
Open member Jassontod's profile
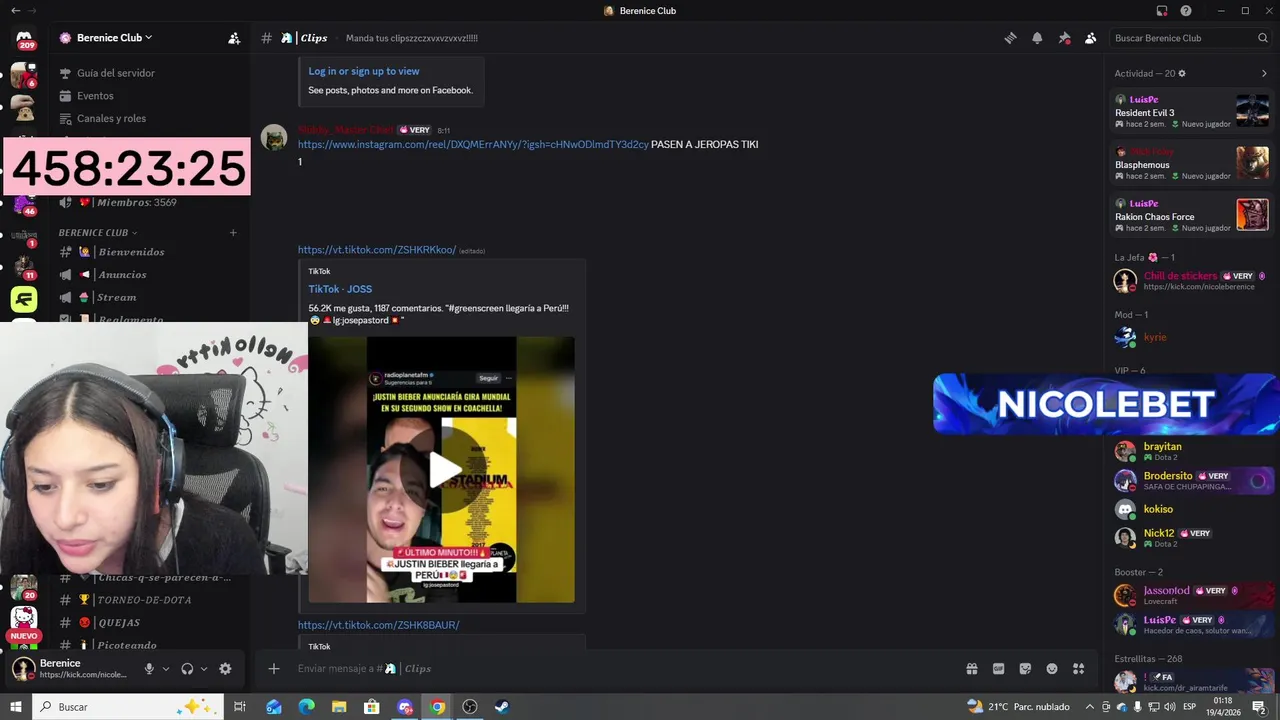coord(1192,595)
